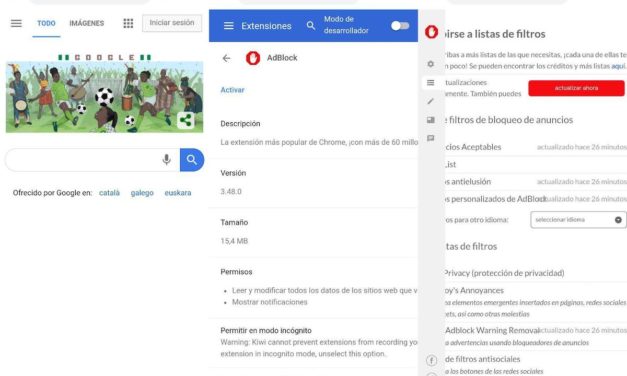Switch Google language to català
This screenshot has width=627, height=376.
tap(109, 193)
